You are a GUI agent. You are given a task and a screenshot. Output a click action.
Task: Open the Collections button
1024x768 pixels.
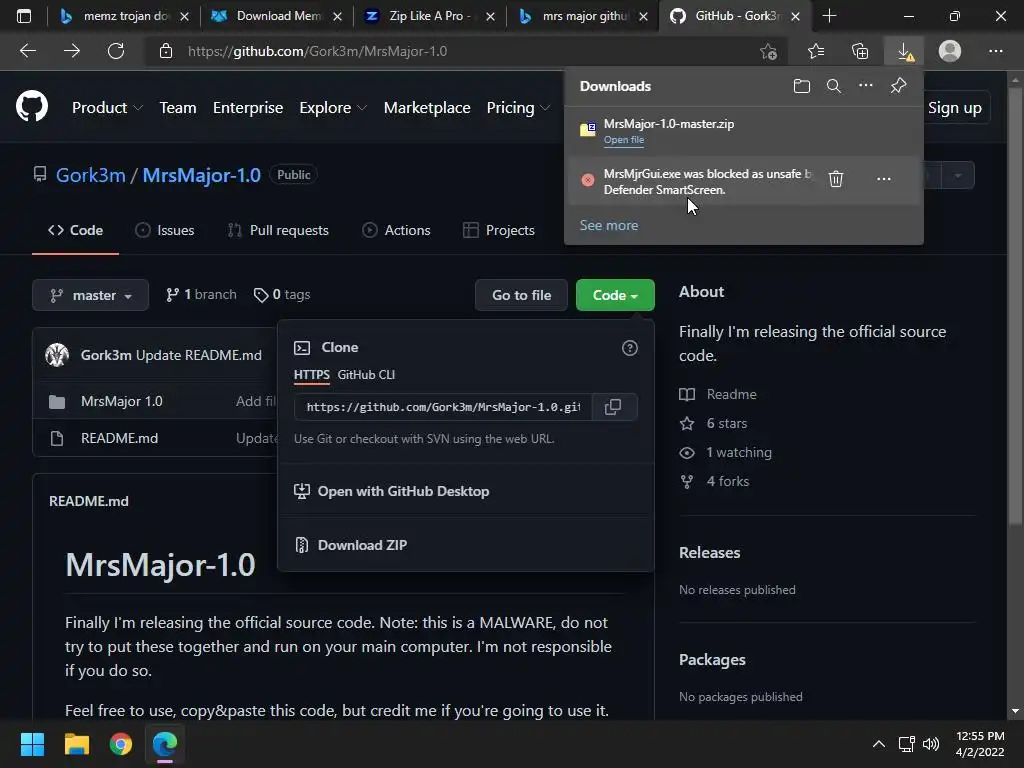(x=860, y=51)
